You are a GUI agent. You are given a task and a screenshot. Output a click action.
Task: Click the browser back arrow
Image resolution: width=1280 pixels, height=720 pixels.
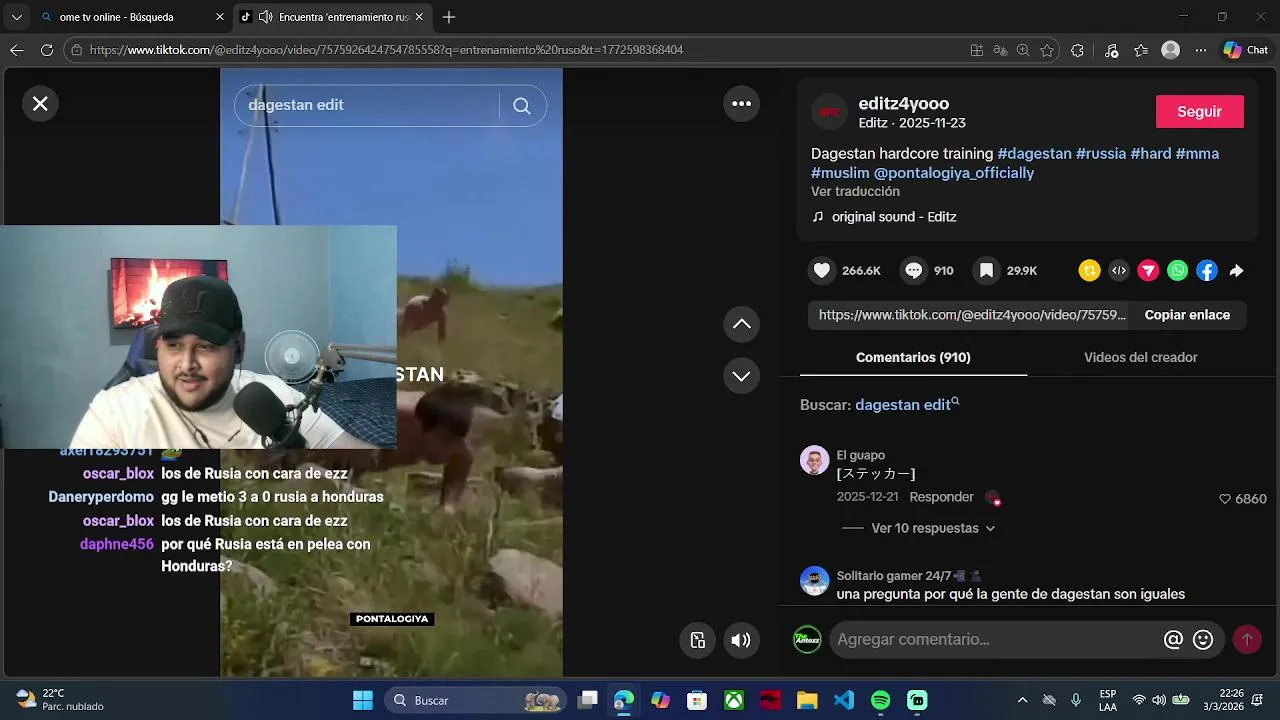tap(16, 50)
